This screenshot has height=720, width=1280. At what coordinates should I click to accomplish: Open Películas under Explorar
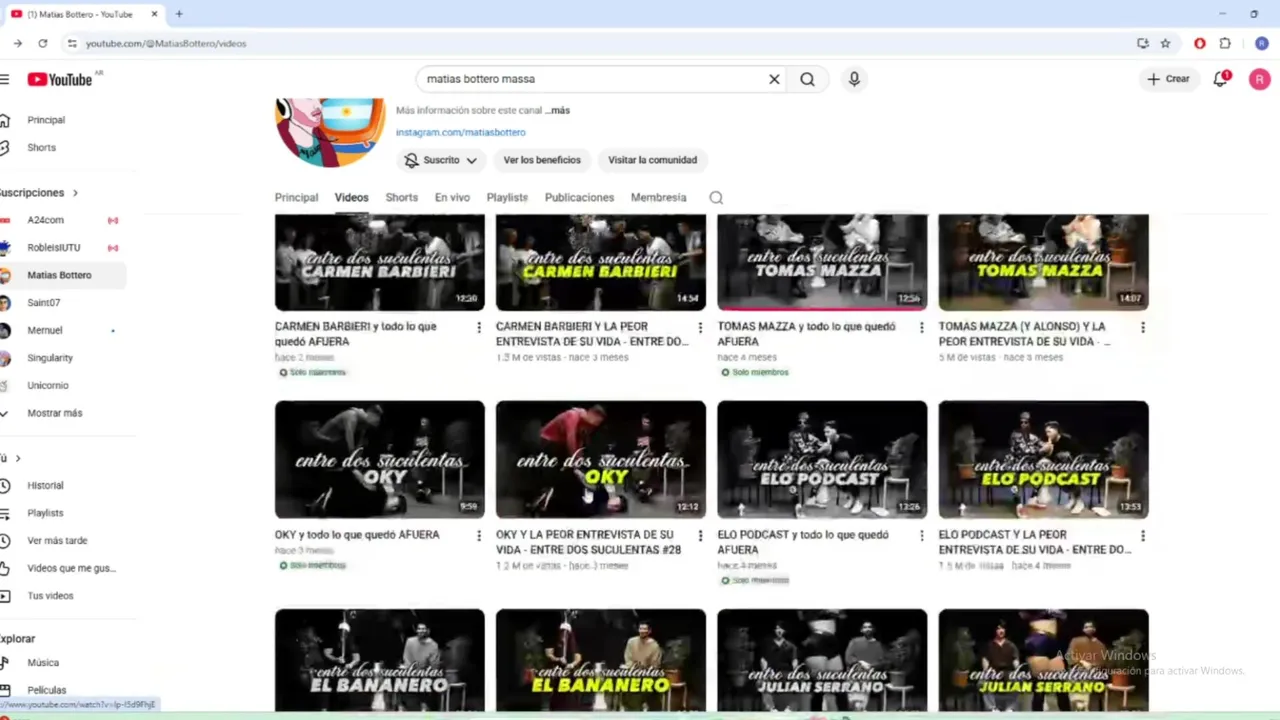46,690
